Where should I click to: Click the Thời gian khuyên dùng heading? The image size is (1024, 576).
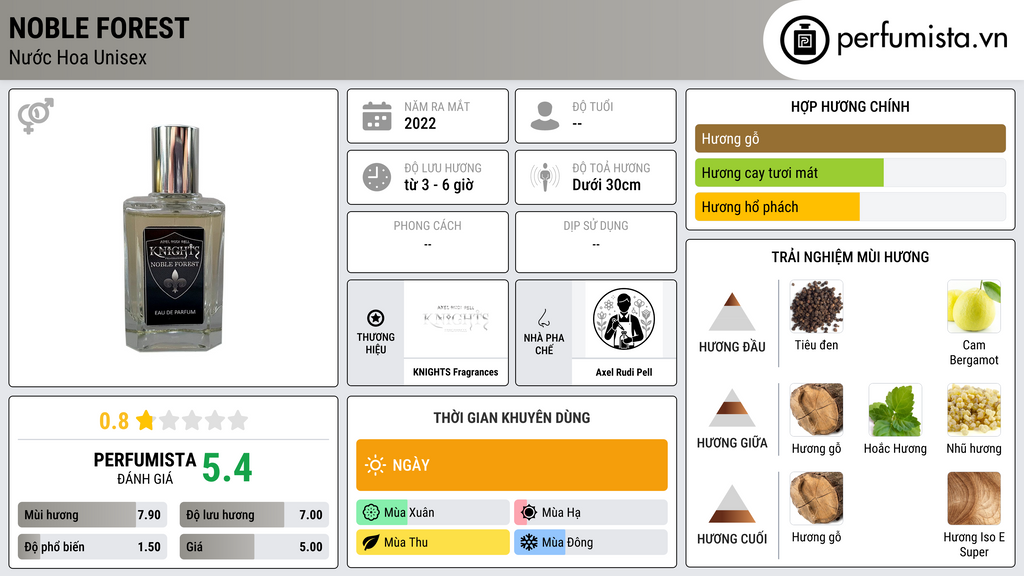point(512,418)
